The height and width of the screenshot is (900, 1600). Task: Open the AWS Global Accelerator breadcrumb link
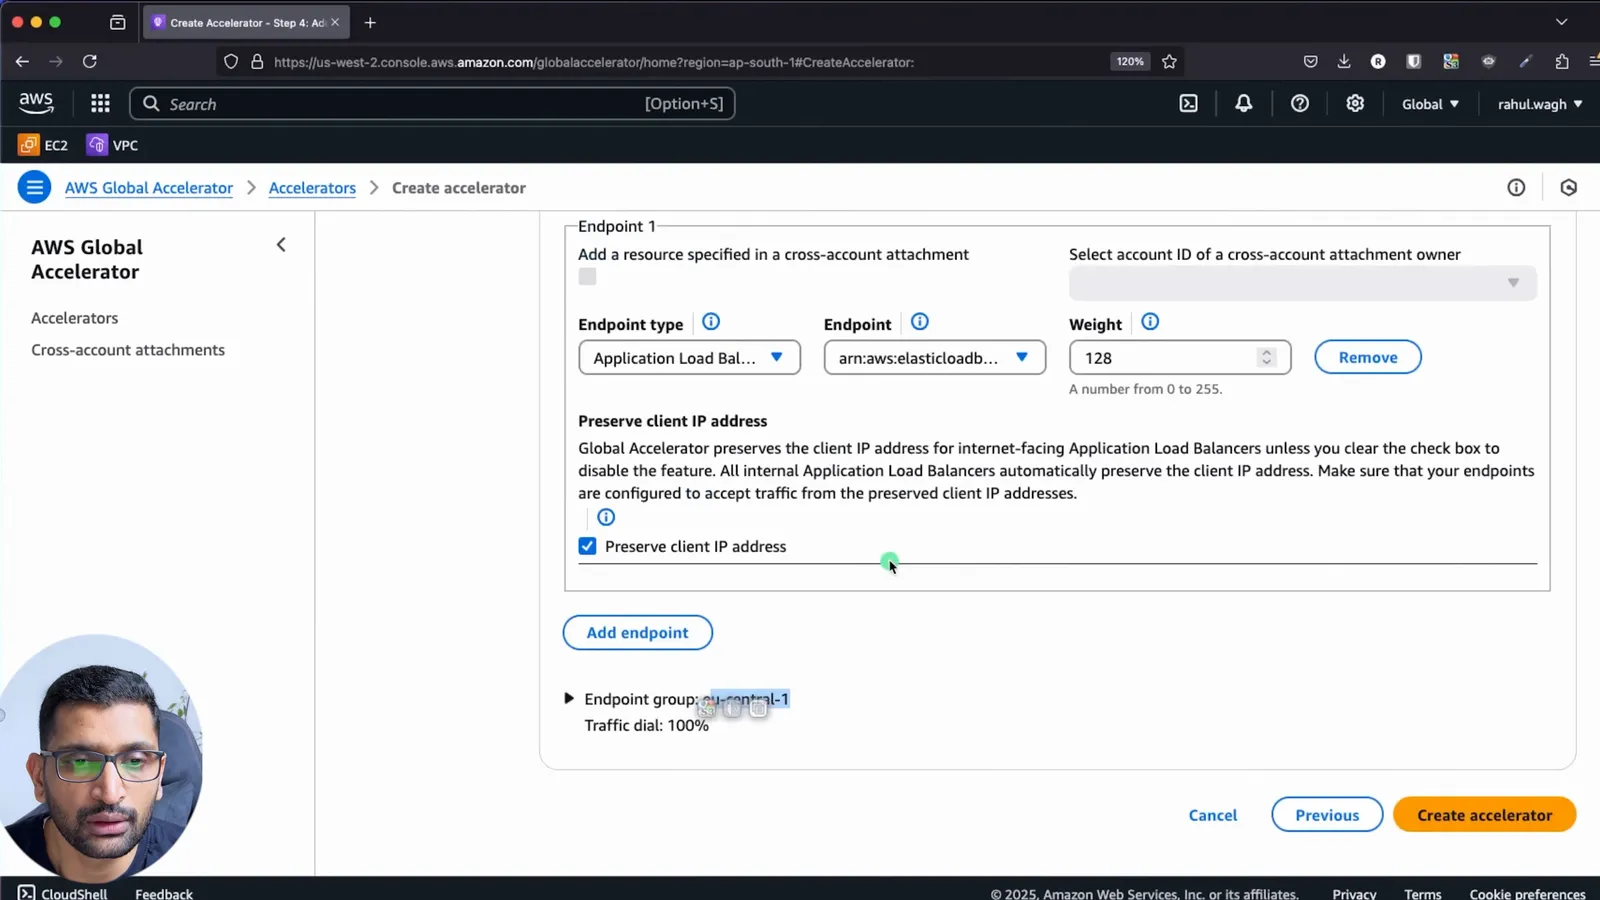click(149, 188)
